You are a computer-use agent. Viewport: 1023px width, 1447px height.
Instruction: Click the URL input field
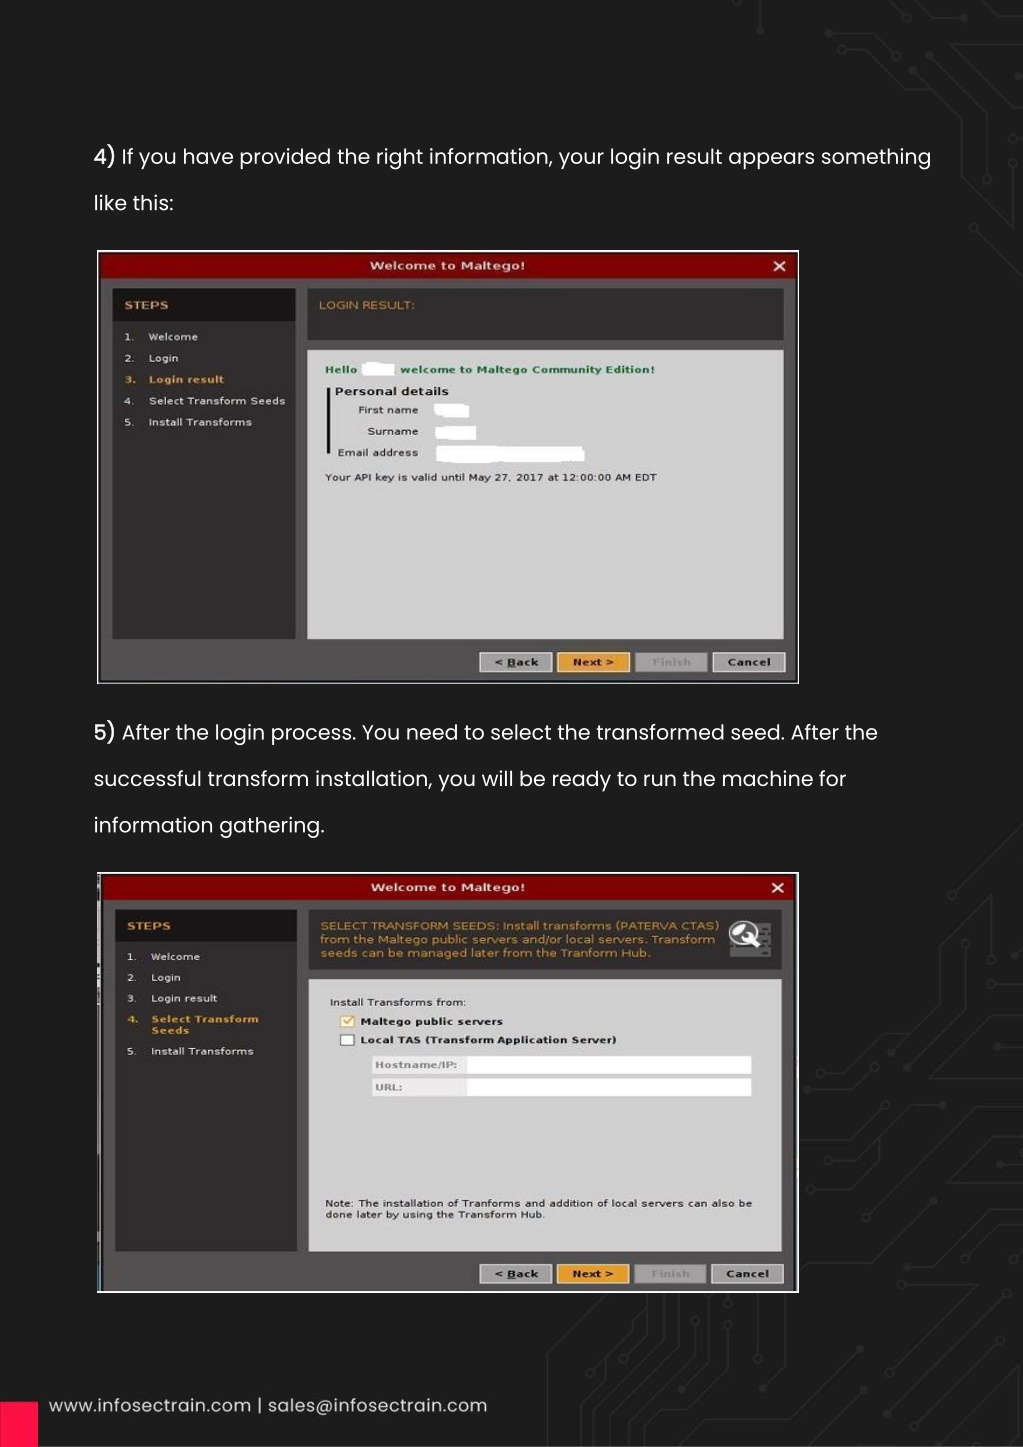pyautogui.click(x=608, y=1087)
